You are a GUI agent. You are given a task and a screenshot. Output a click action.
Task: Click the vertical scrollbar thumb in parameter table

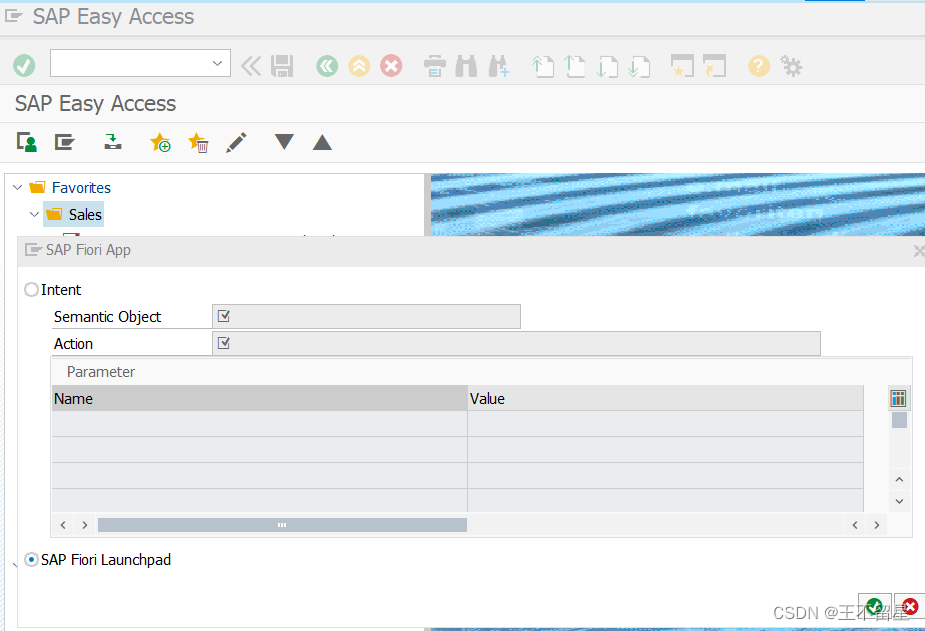point(899,420)
